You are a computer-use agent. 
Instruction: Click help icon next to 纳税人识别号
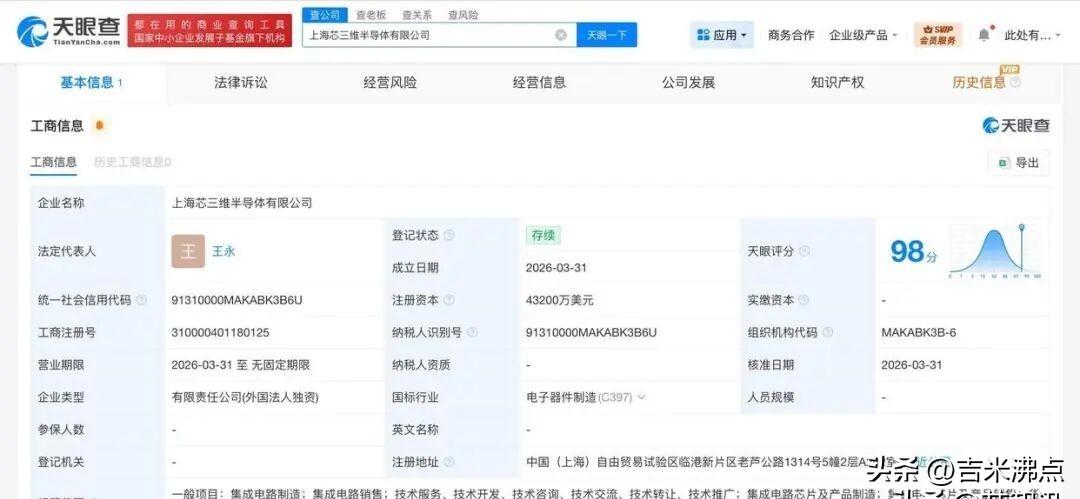click(472, 333)
